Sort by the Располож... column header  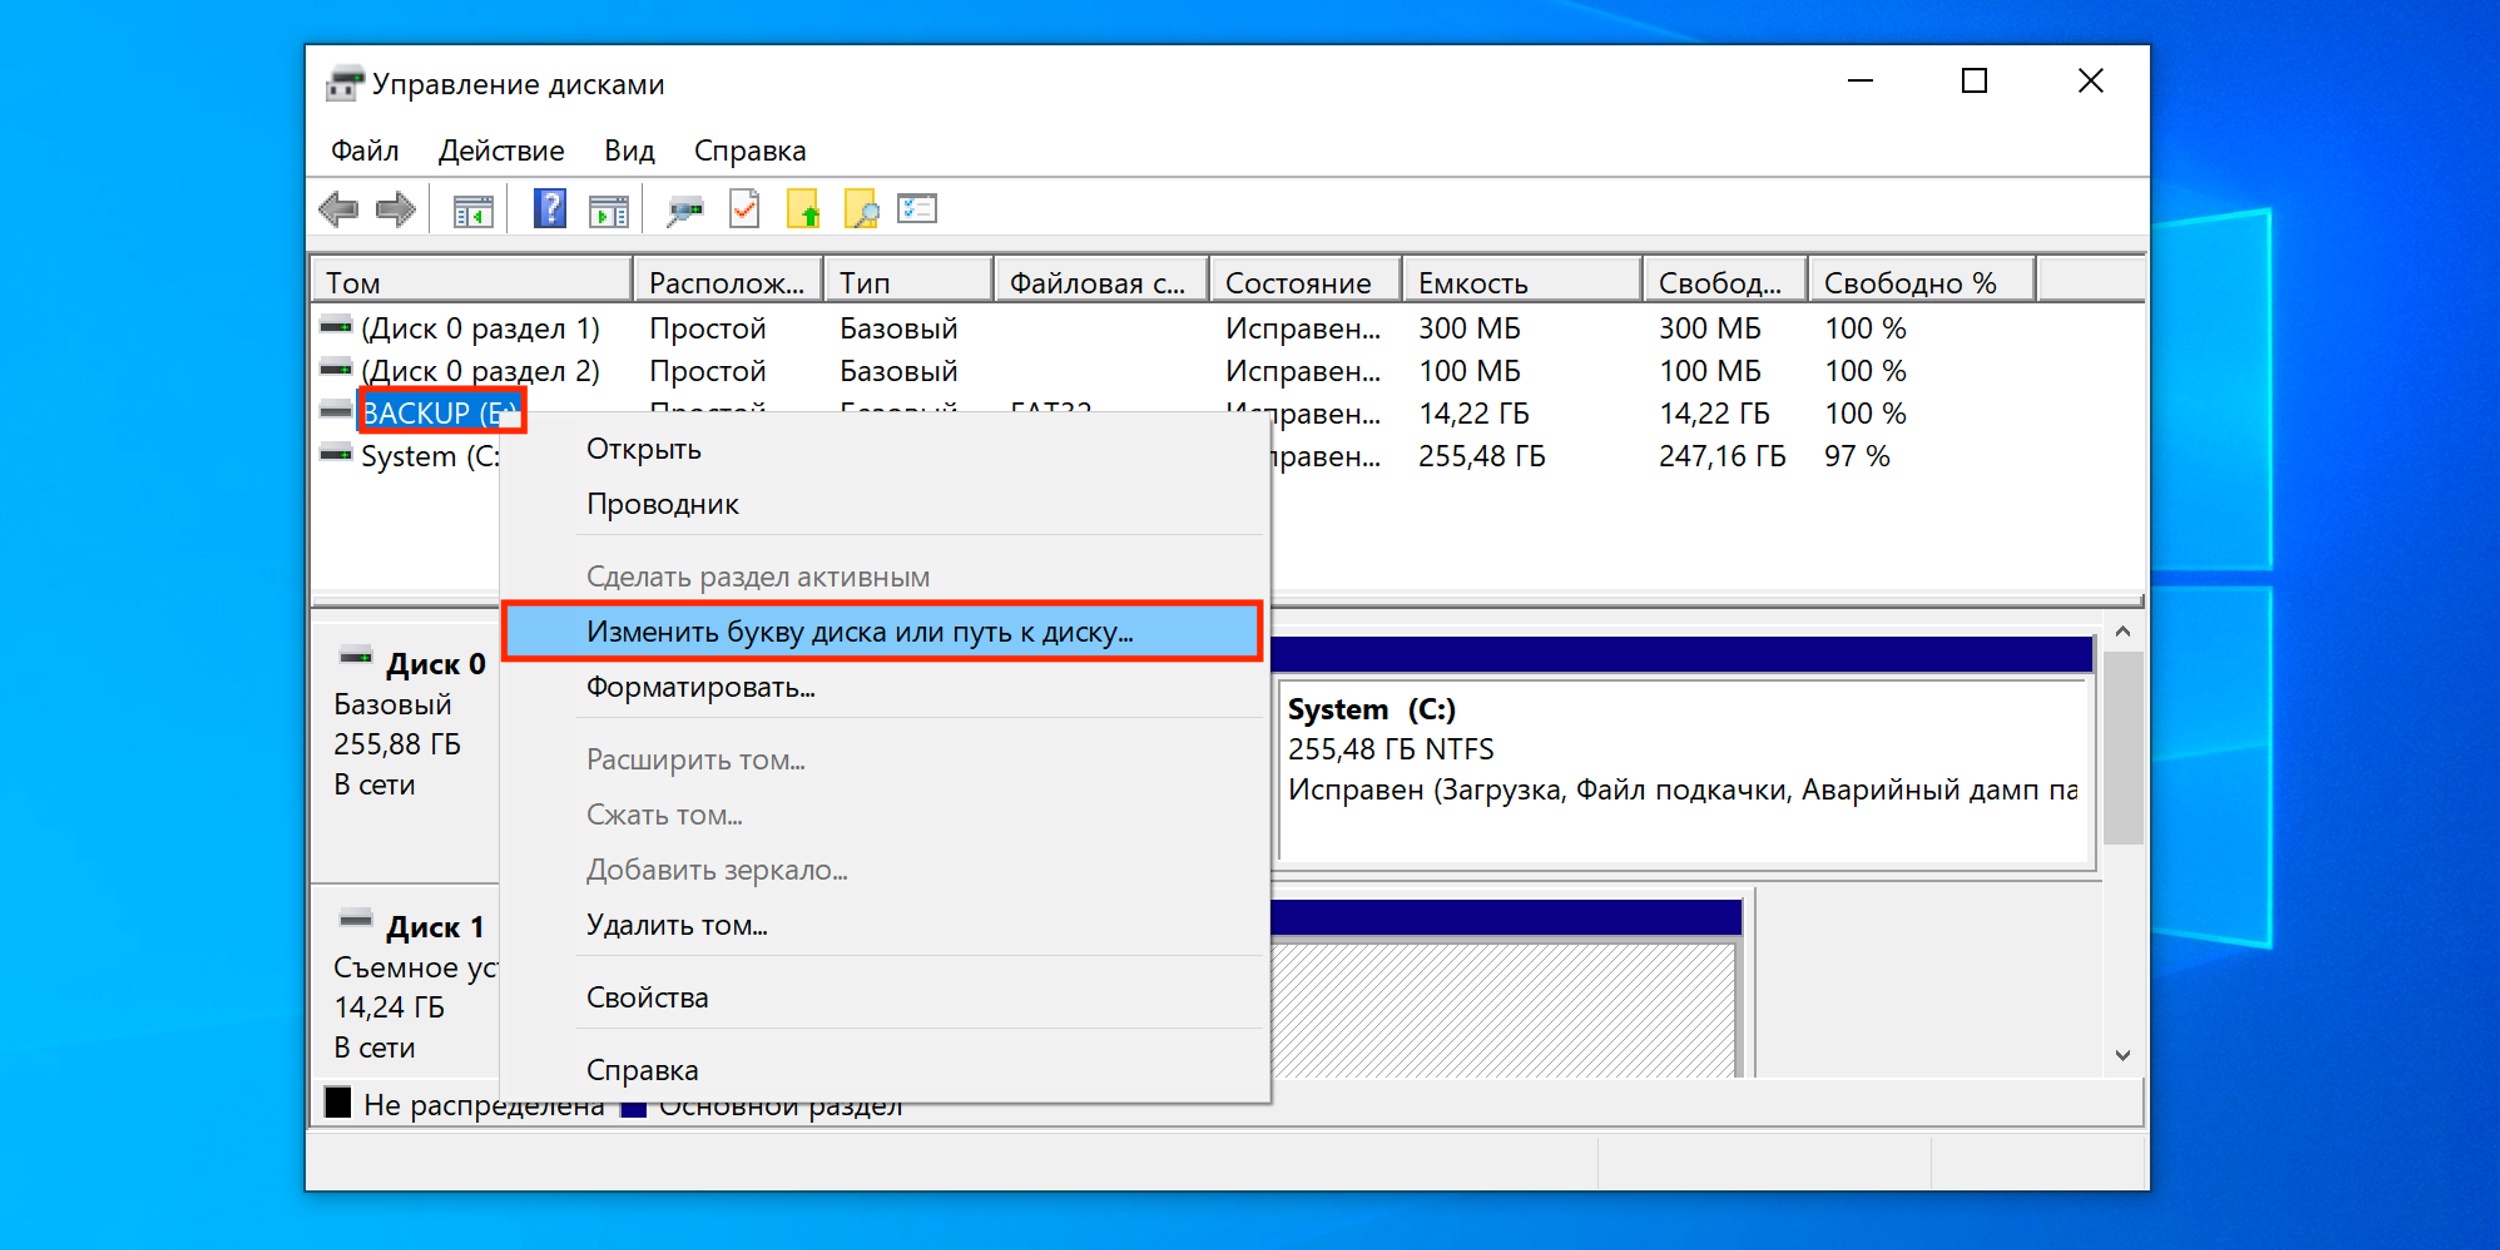pos(728,281)
